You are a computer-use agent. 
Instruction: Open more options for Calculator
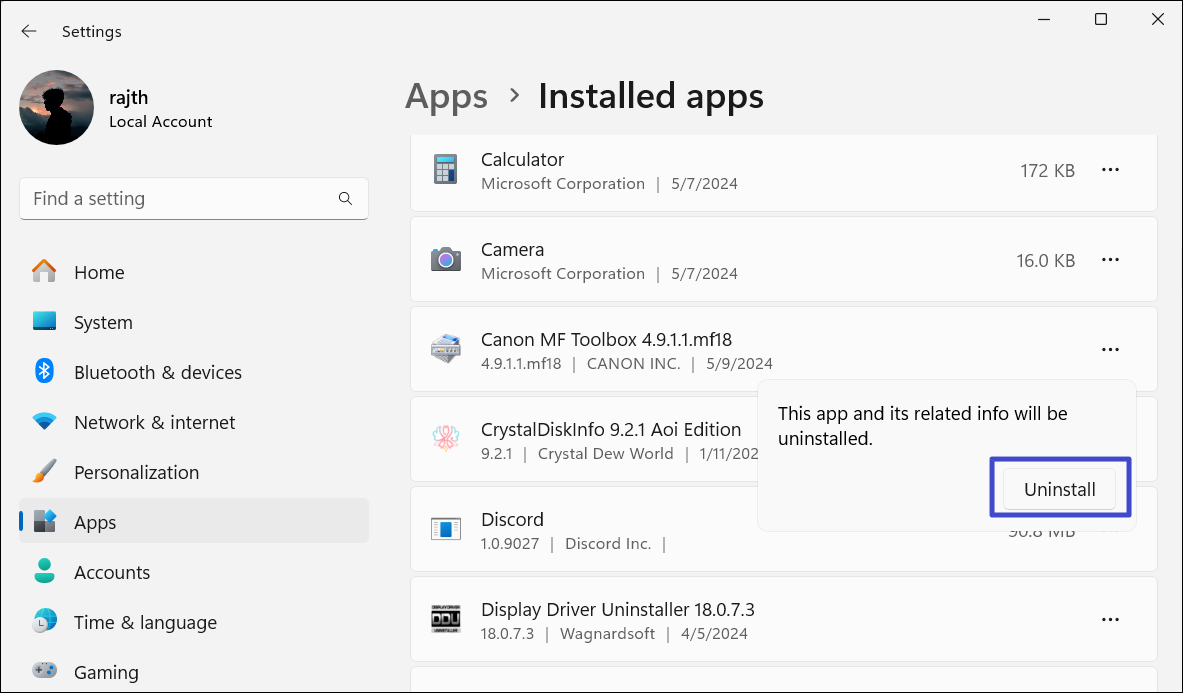click(1110, 170)
